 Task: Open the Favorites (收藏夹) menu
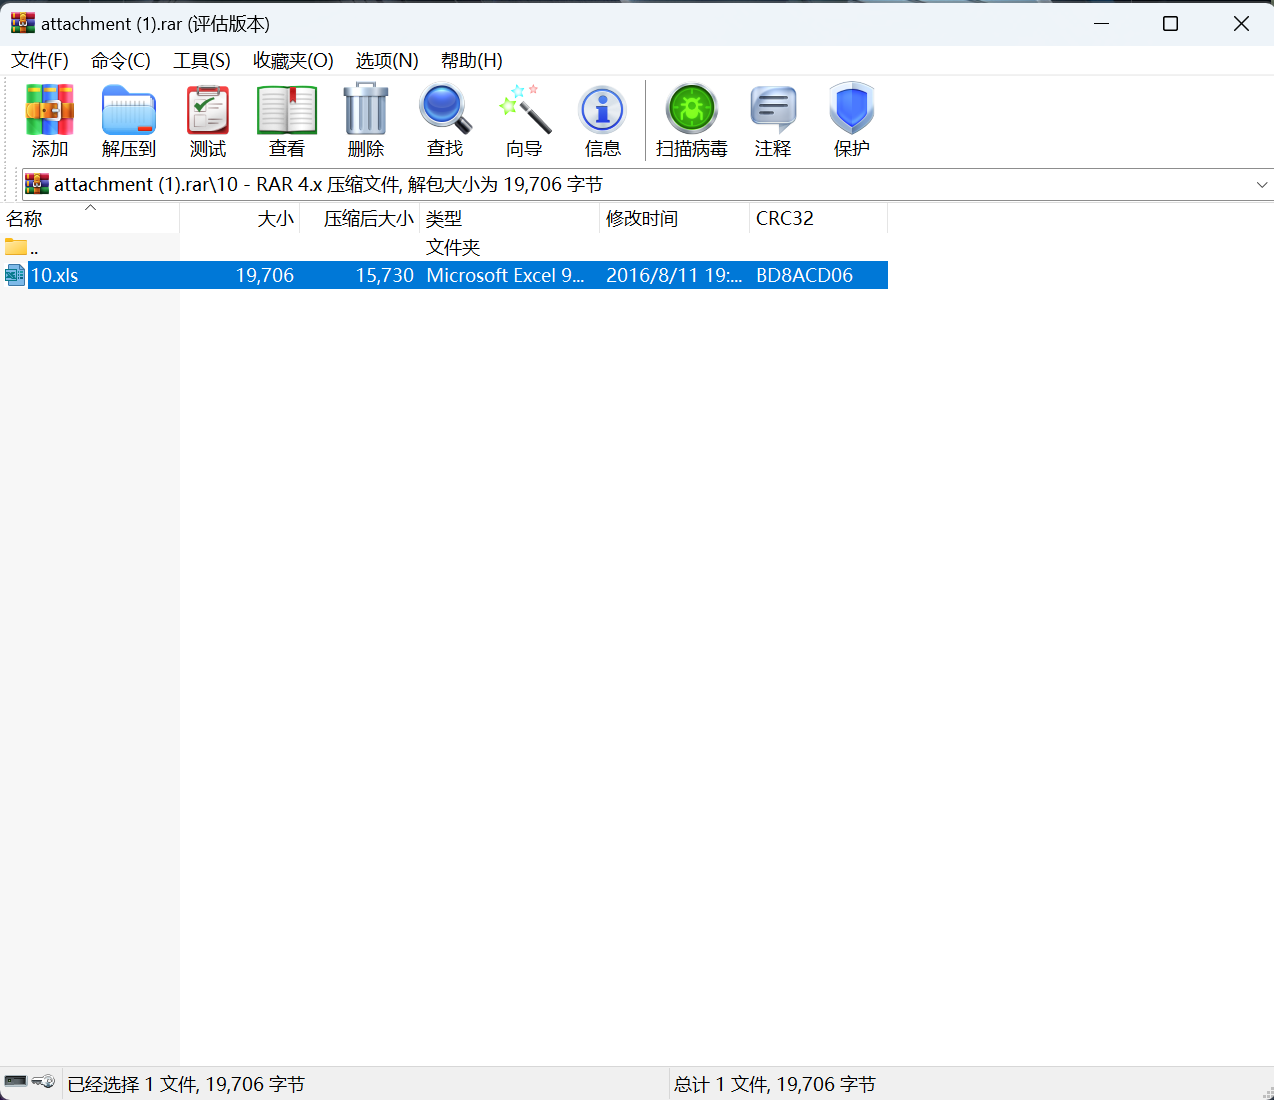click(x=293, y=61)
